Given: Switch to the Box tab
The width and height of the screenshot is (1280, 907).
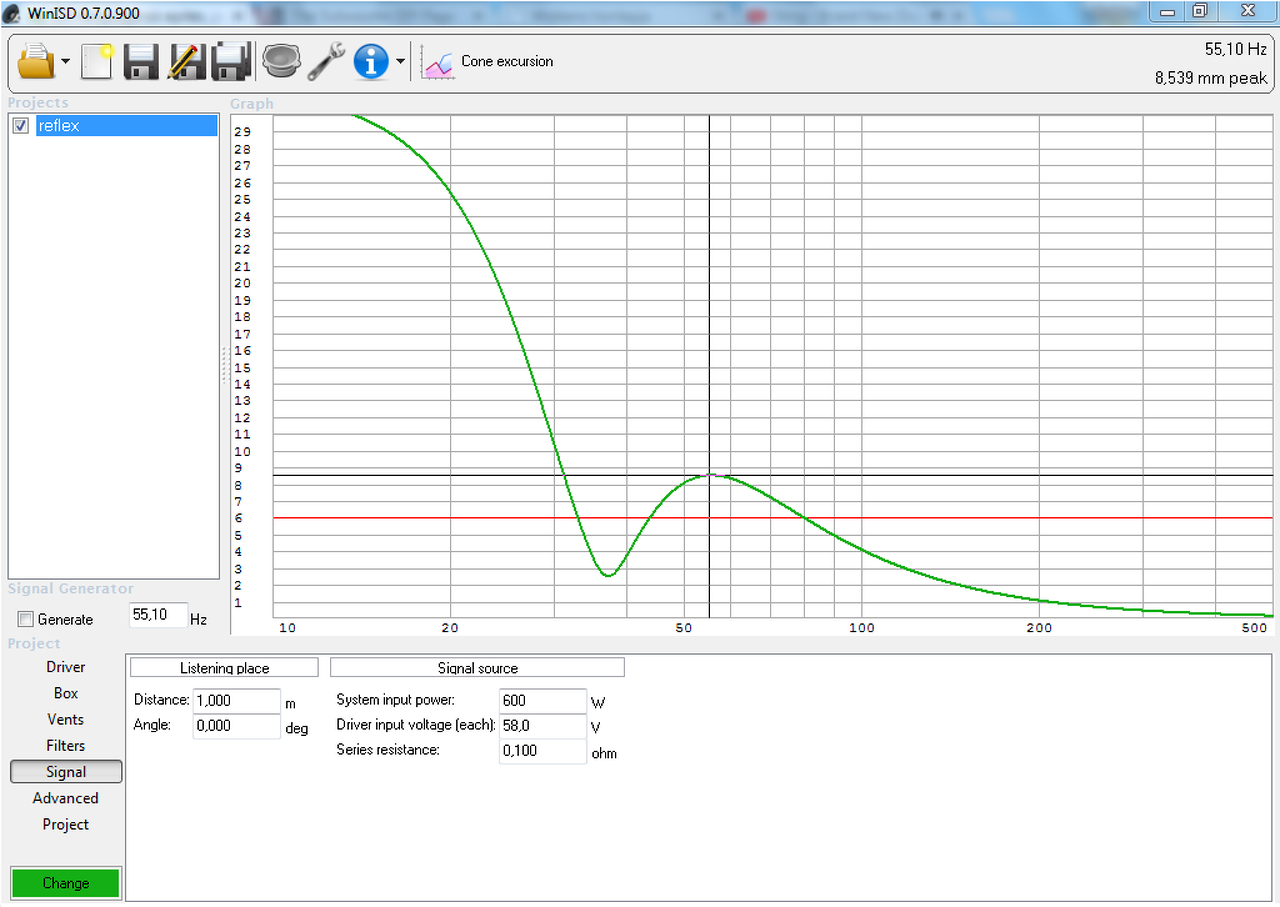Looking at the screenshot, I should pyautogui.click(x=66, y=693).
